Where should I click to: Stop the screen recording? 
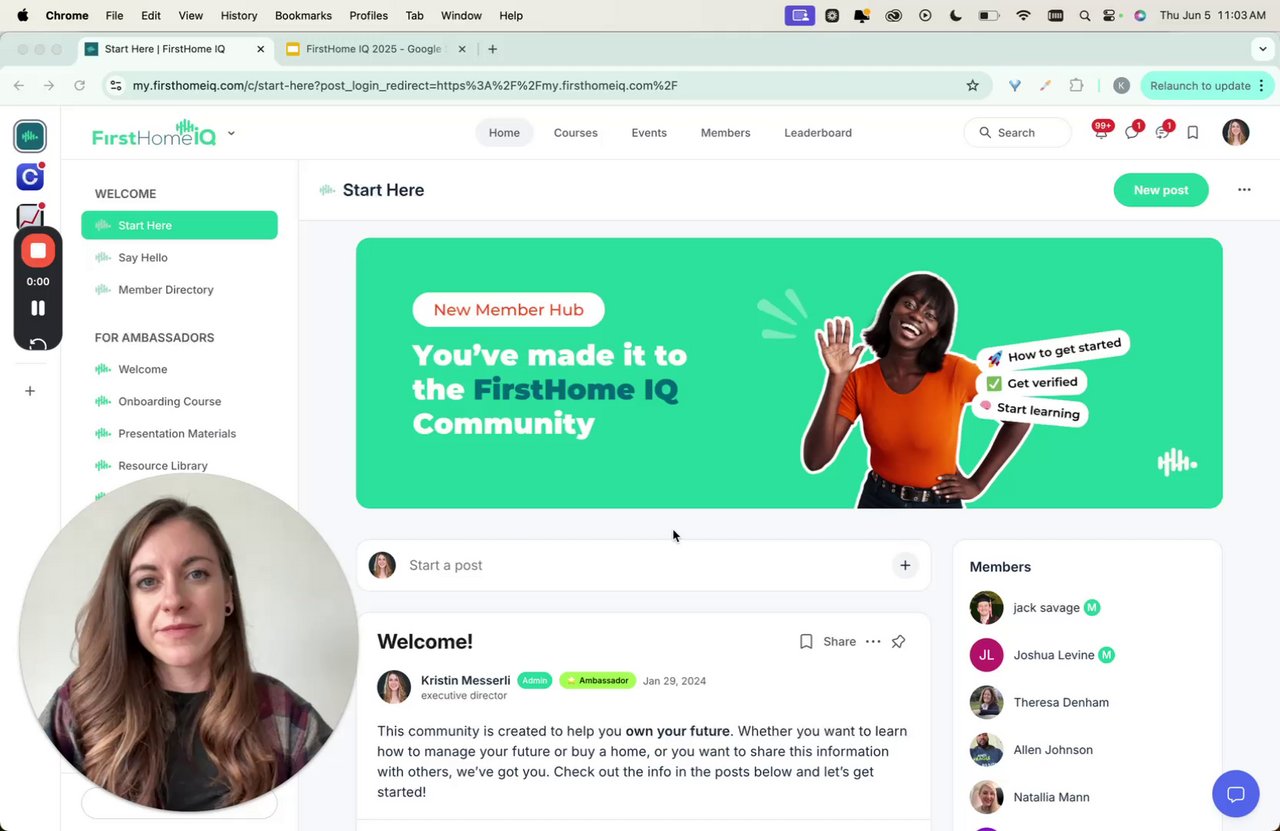click(38, 251)
